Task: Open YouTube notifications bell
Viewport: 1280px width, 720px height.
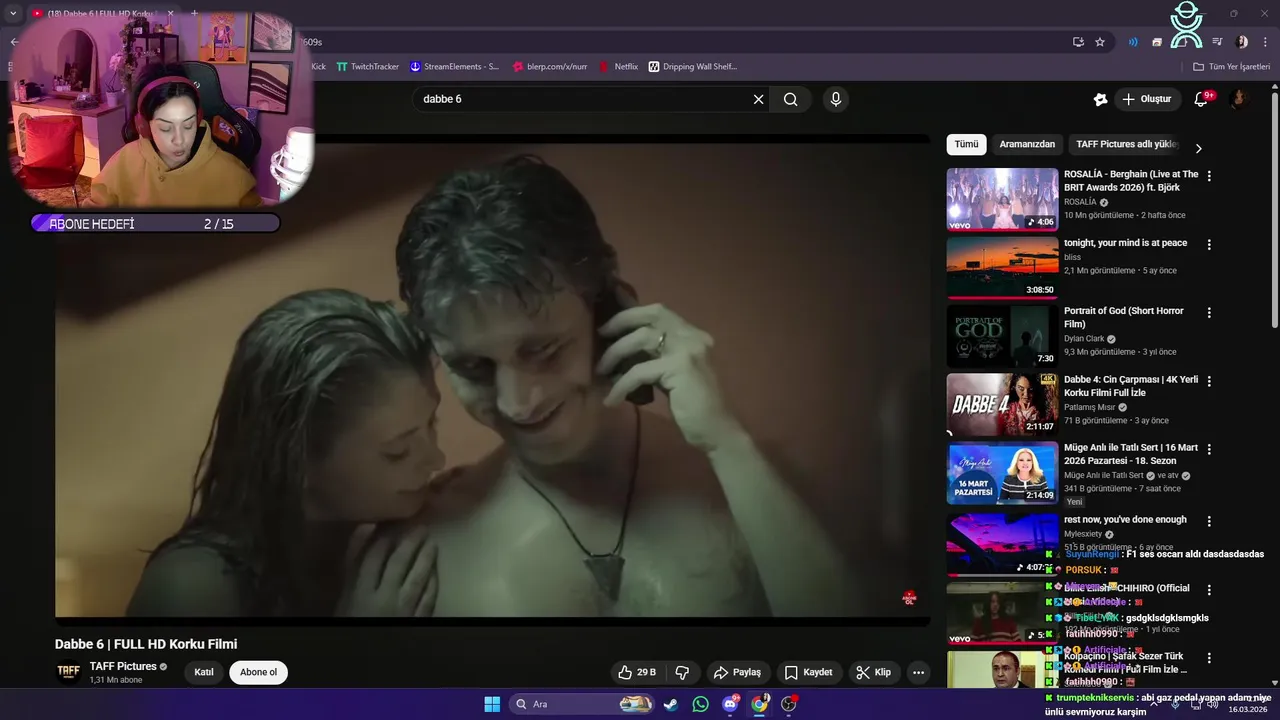Action: click(x=1202, y=99)
